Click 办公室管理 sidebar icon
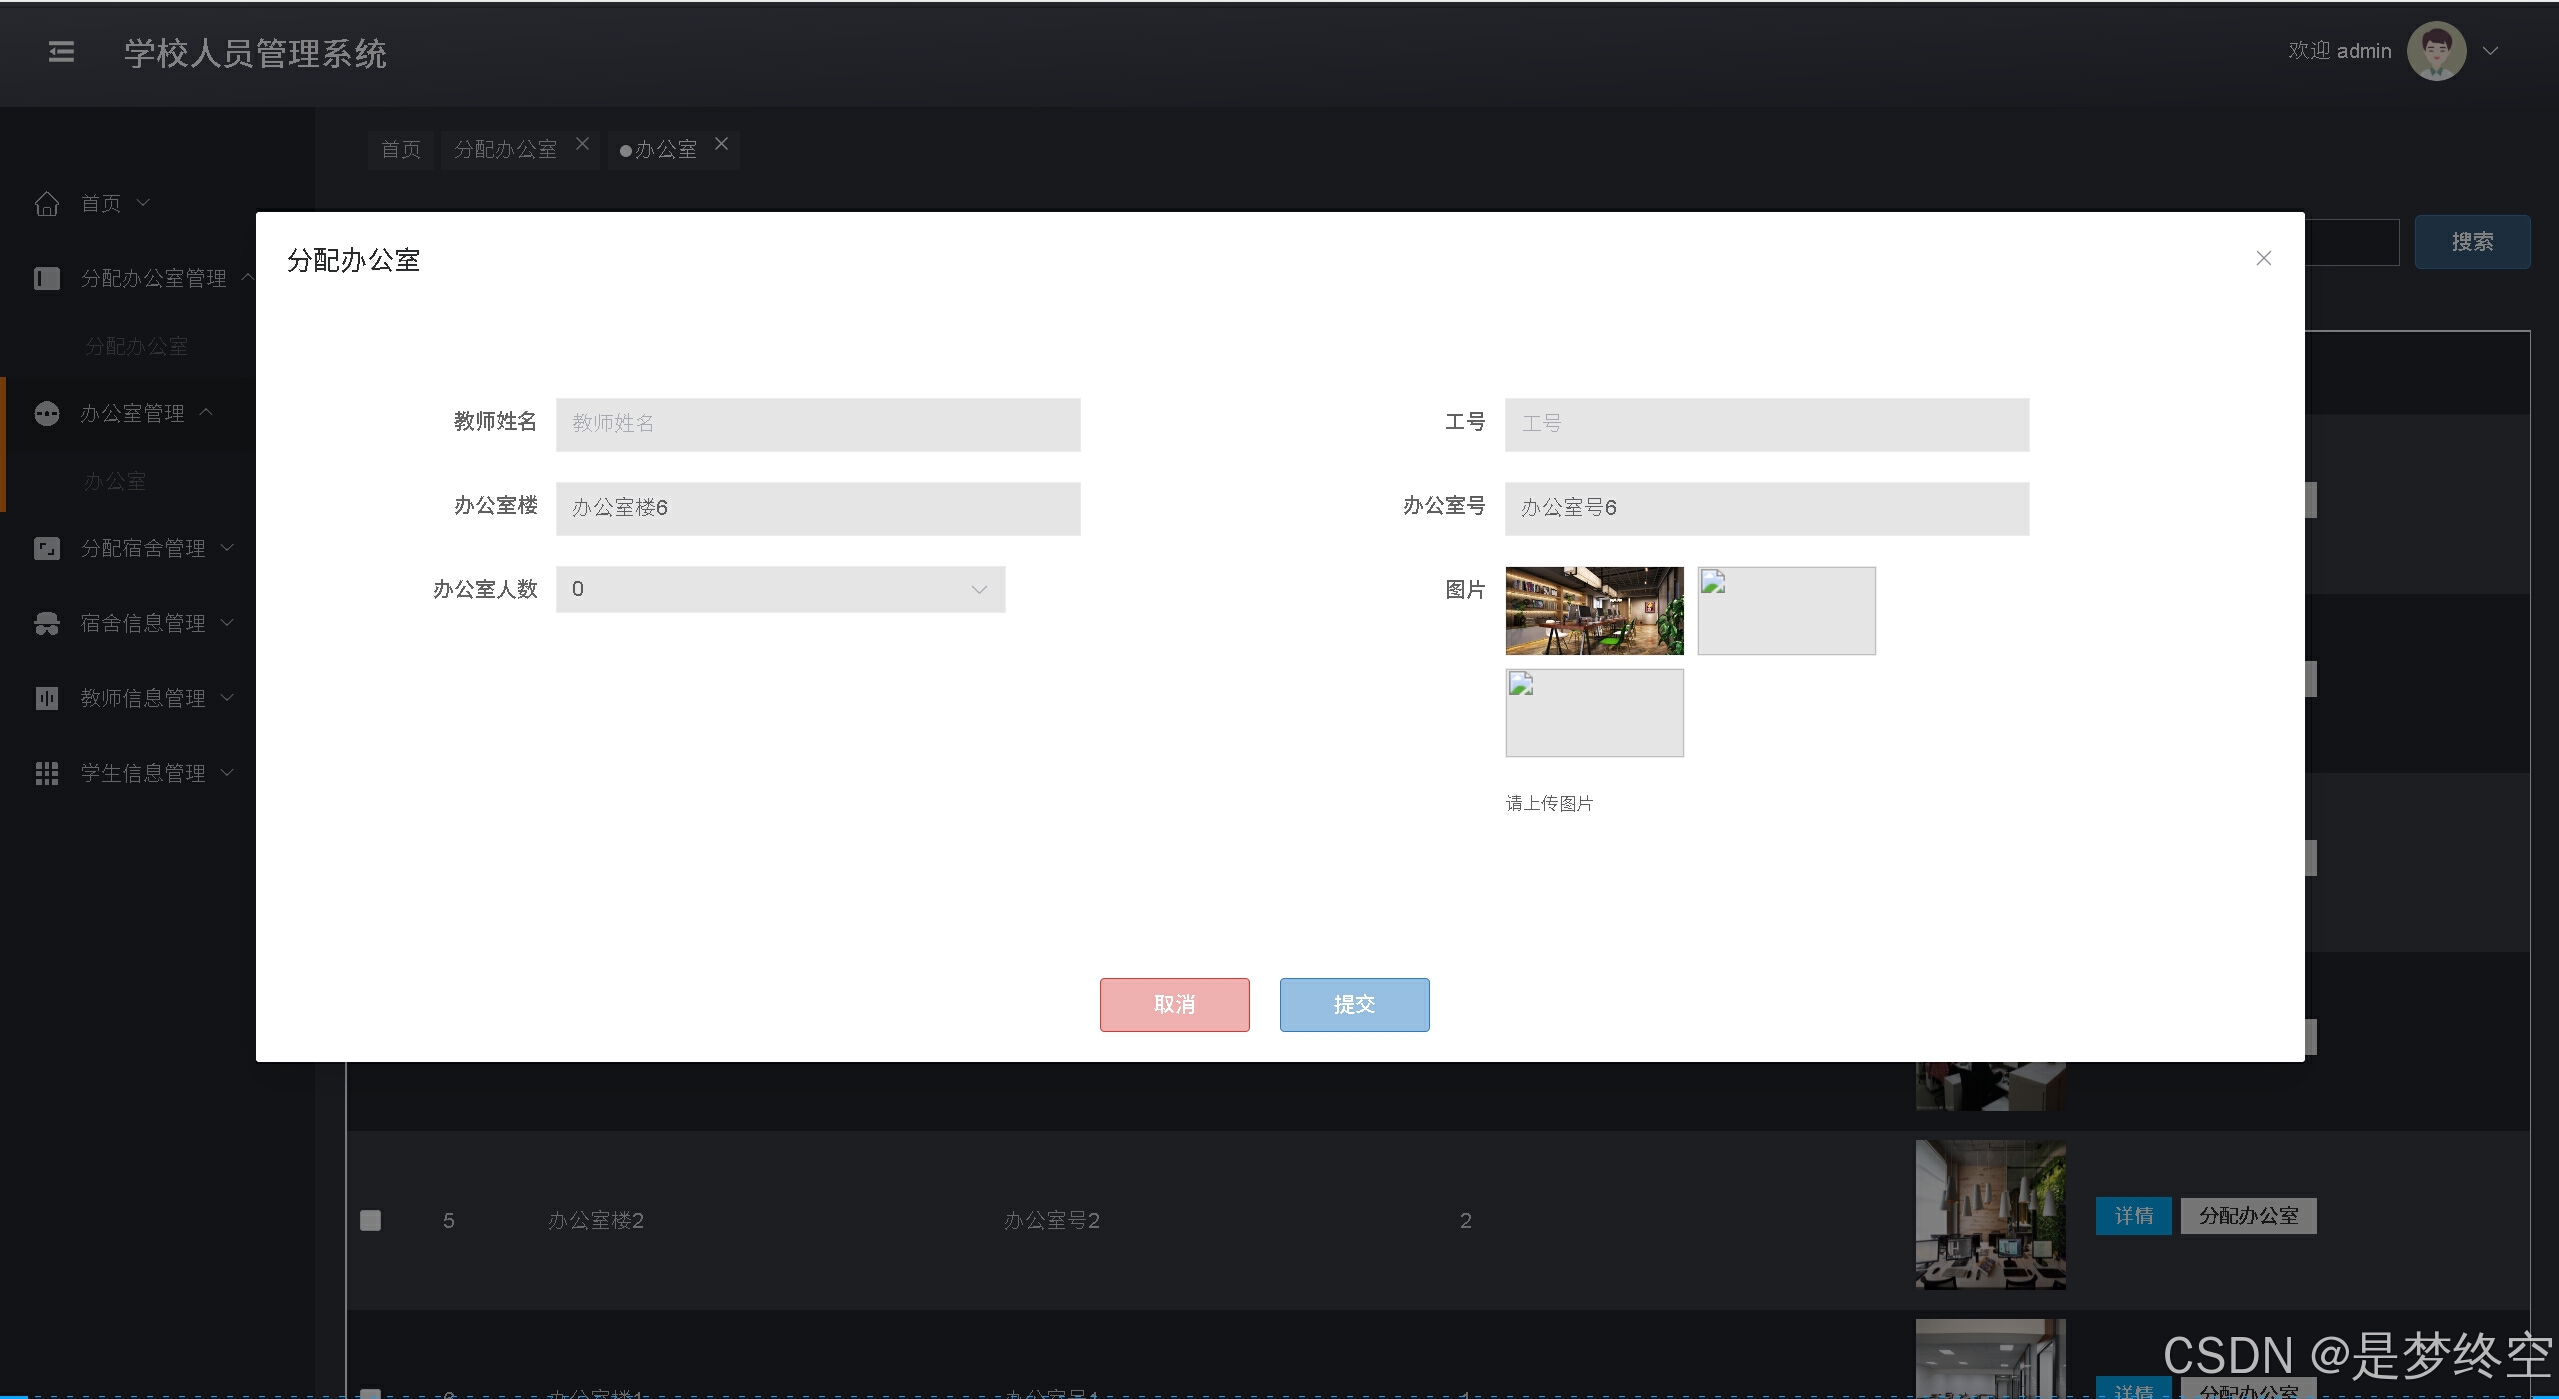Screen dimensions: 2559x1399 (x=47, y=413)
